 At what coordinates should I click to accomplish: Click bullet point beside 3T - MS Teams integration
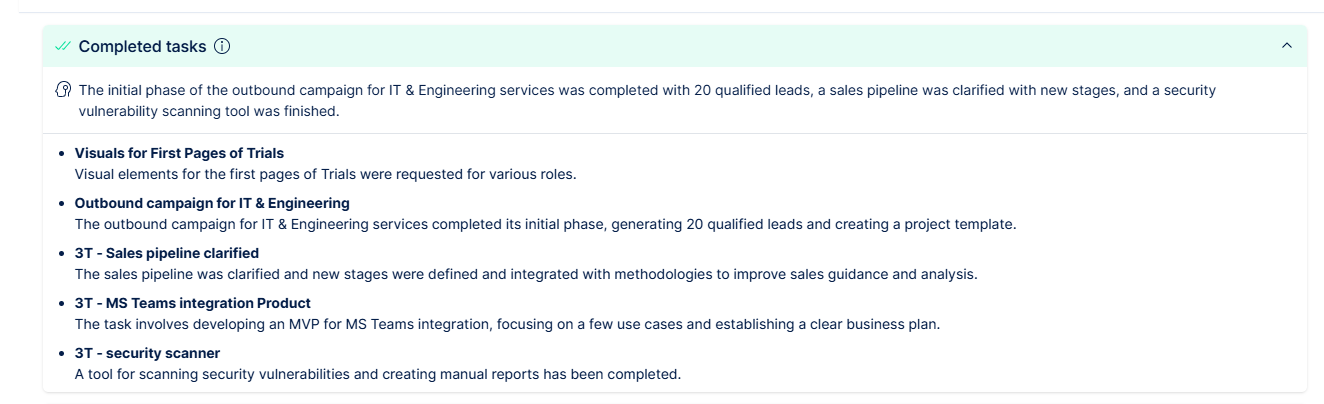tap(62, 304)
